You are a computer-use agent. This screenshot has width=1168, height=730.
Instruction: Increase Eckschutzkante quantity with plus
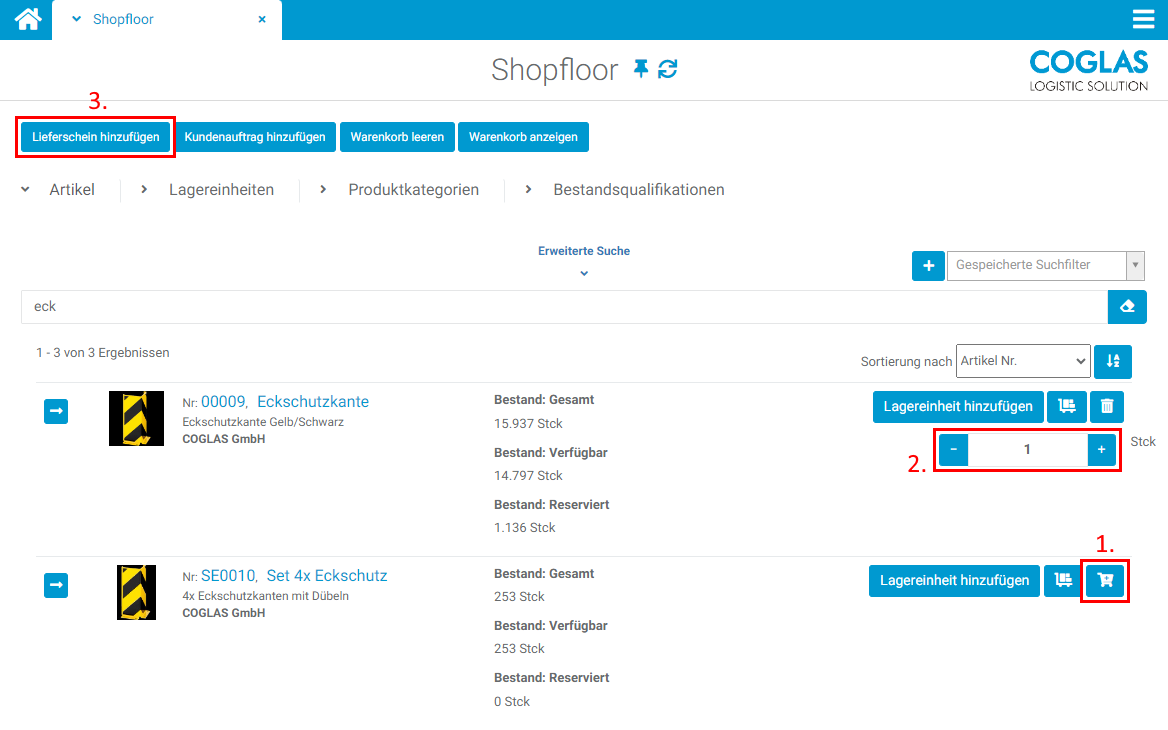pyautogui.click(x=1101, y=450)
